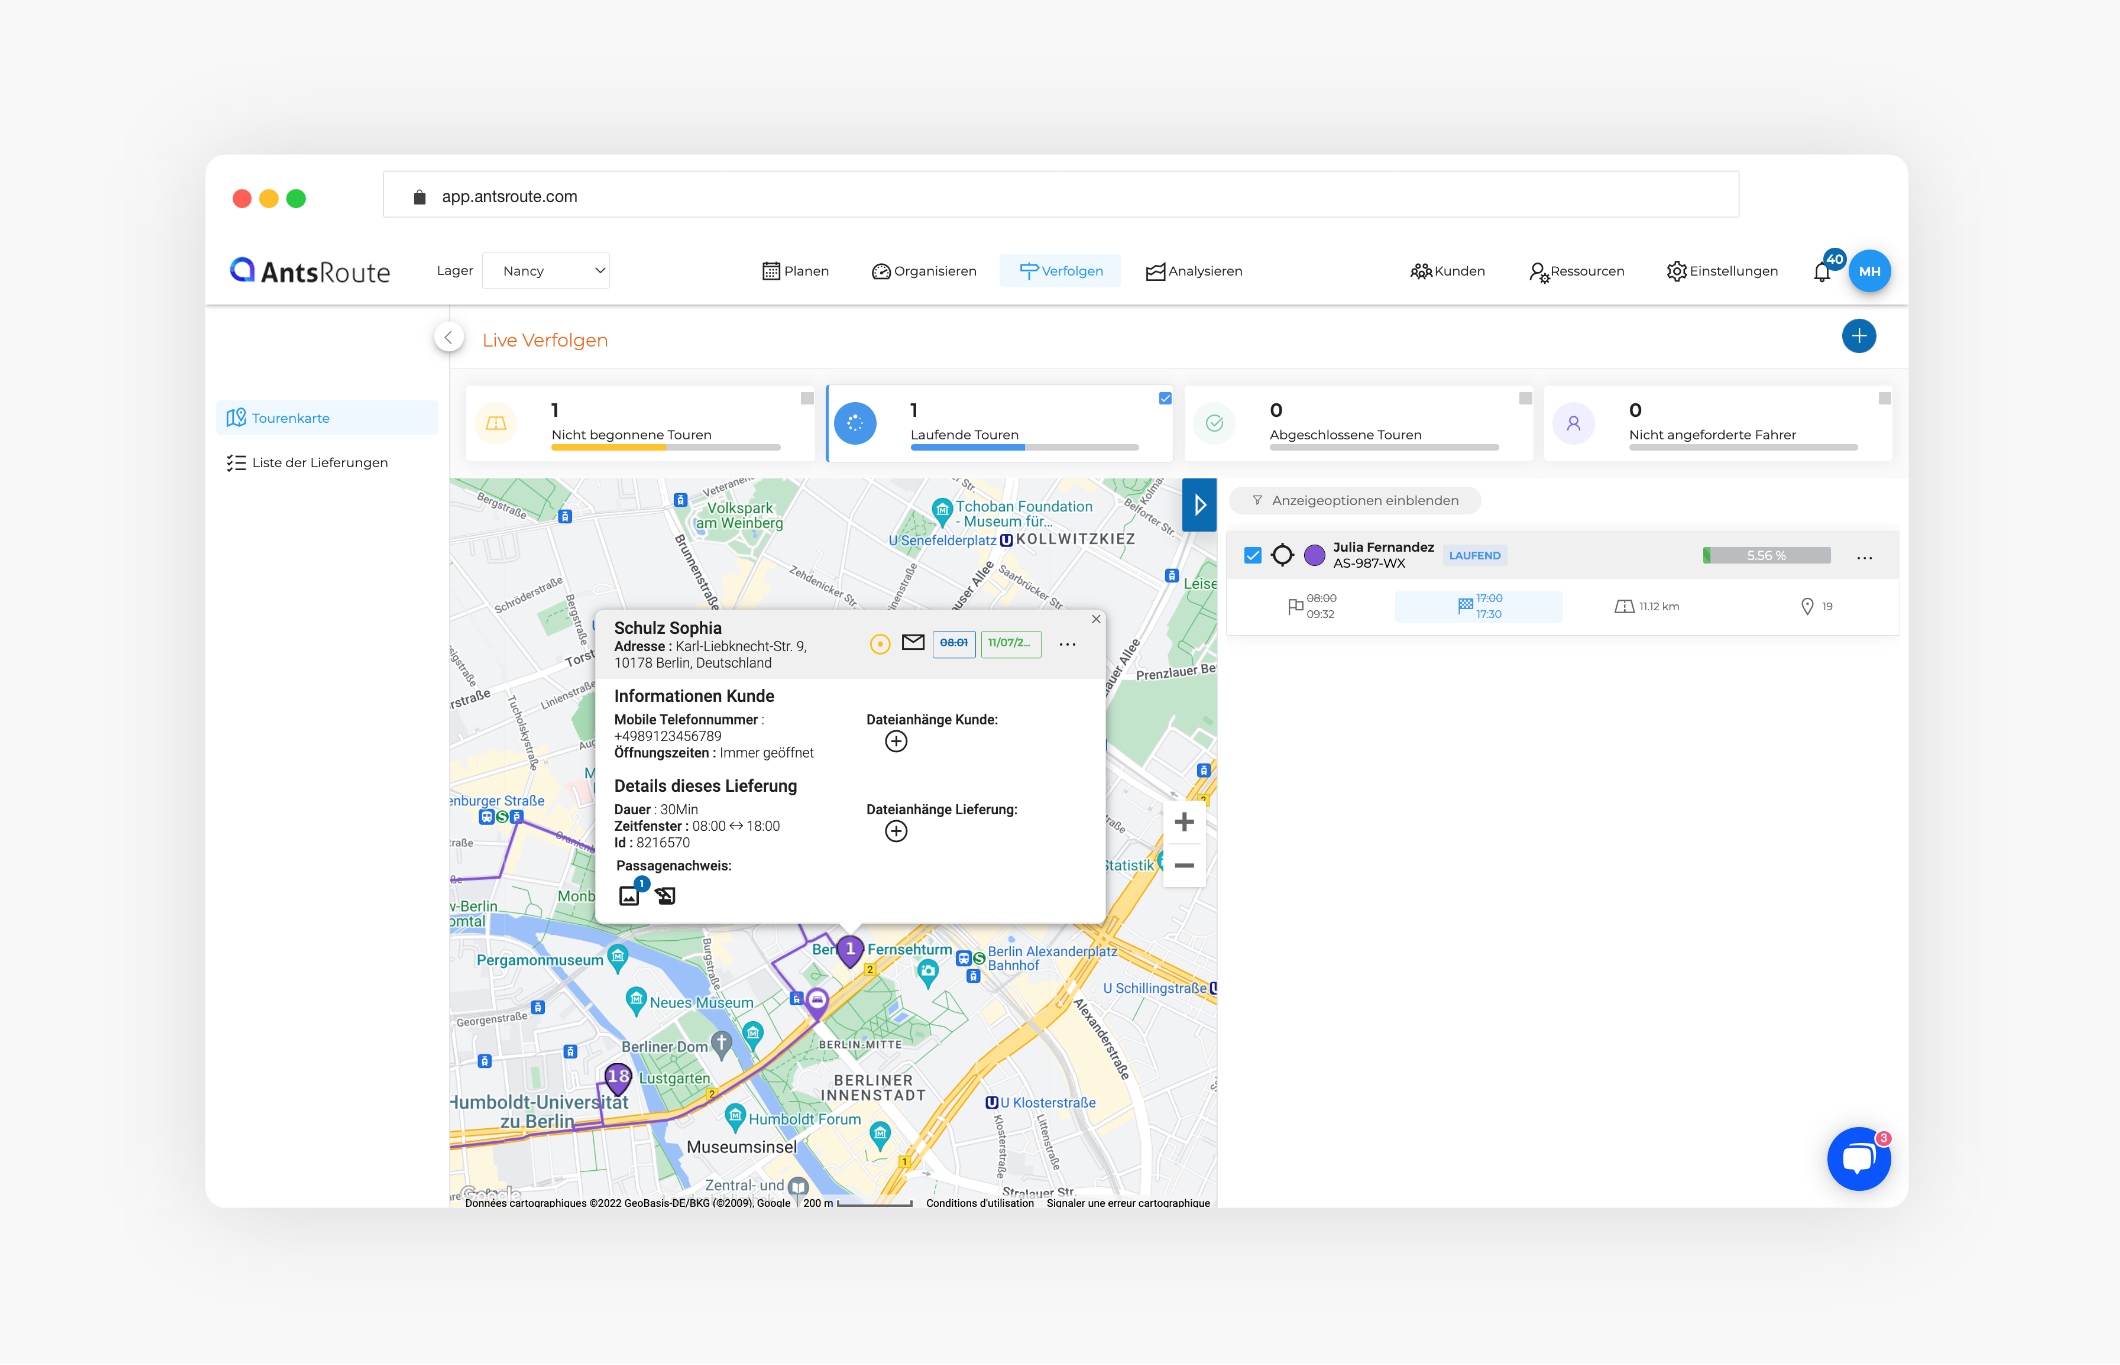Click the browser address bar
2120x1365 pixels.
1061,195
